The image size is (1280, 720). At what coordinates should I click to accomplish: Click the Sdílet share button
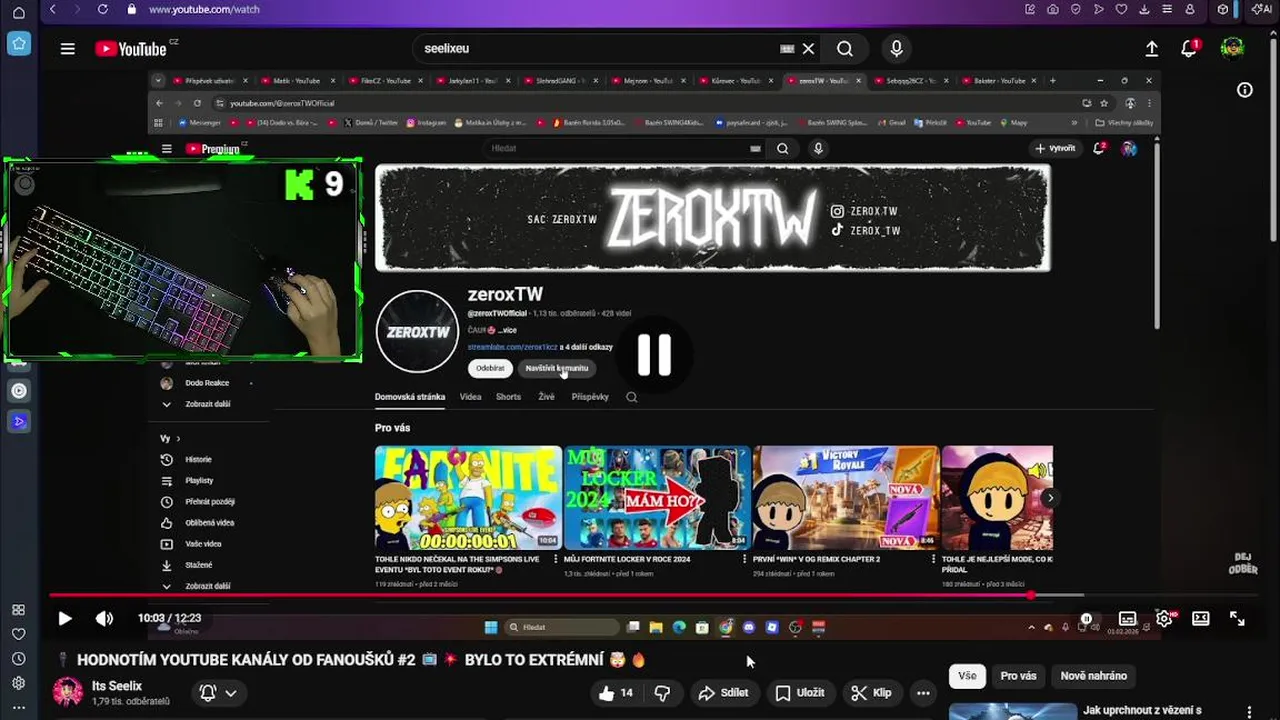click(x=723, y=693)
